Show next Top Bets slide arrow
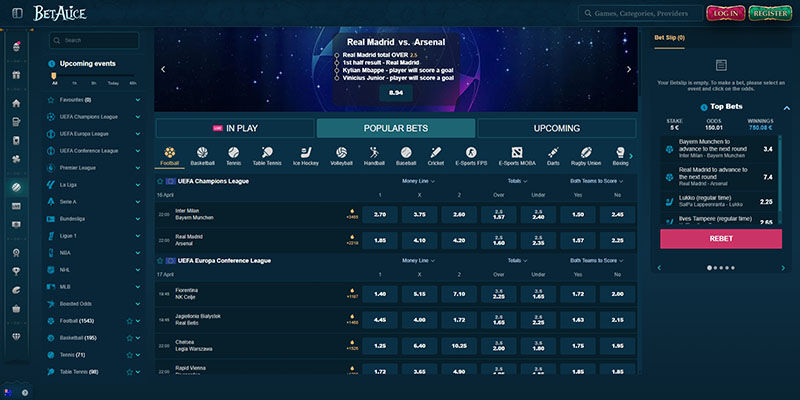800x400 pixels. [783, 268]
